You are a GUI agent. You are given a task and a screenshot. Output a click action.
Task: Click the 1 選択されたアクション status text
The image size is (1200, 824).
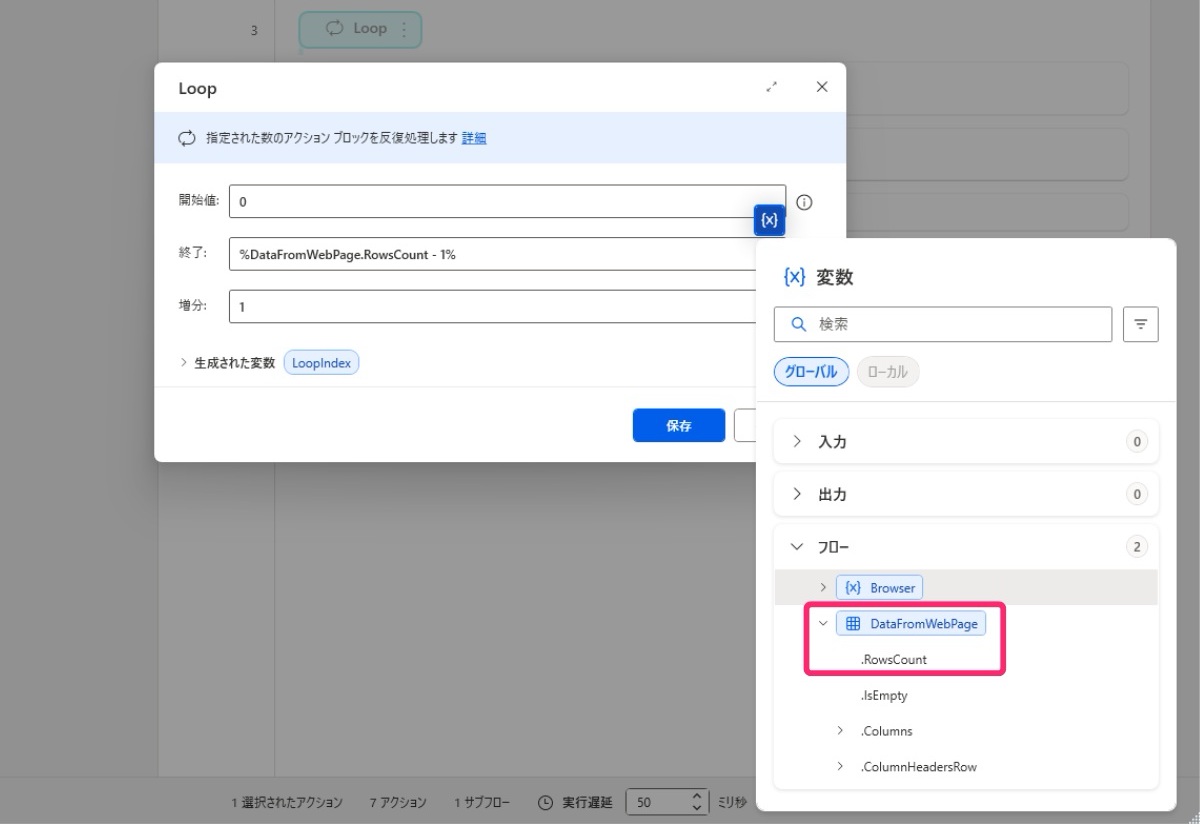[x=287, y=802]
